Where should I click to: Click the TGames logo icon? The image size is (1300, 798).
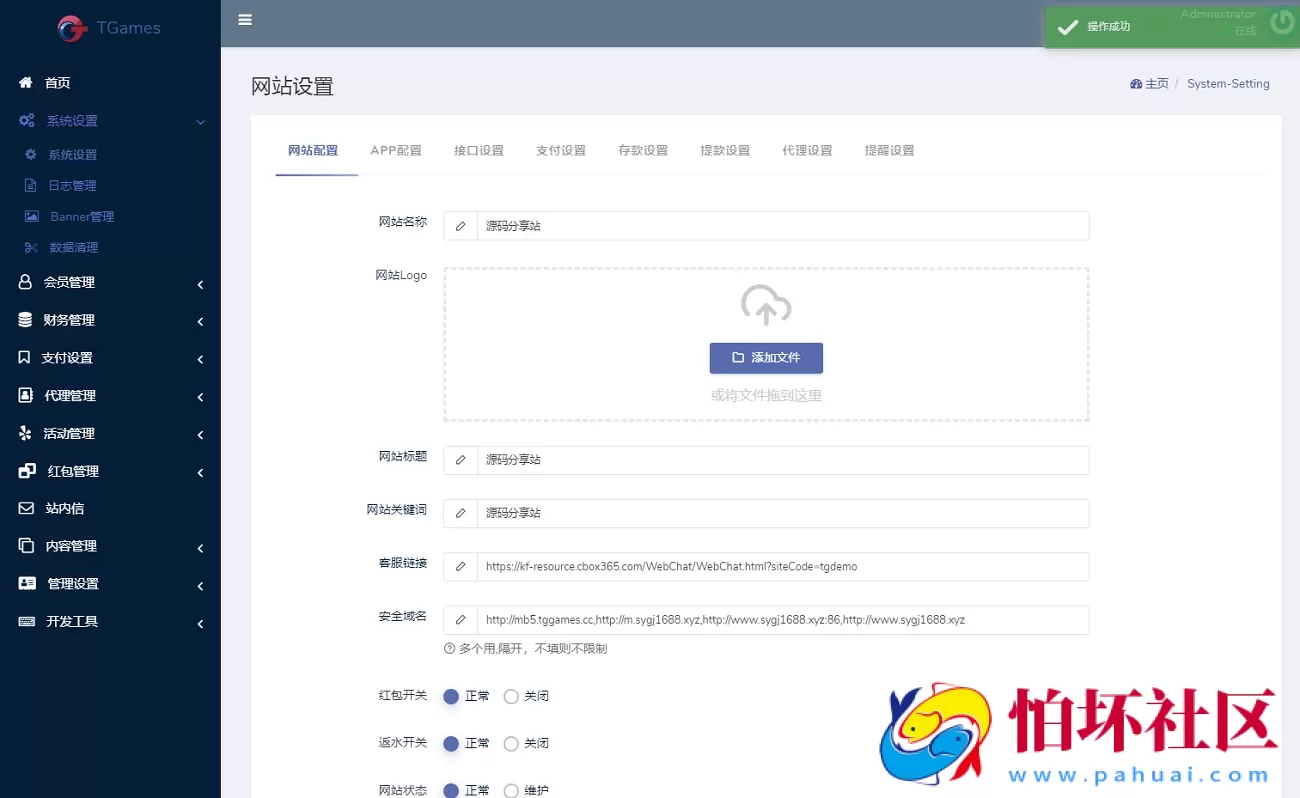71,28
